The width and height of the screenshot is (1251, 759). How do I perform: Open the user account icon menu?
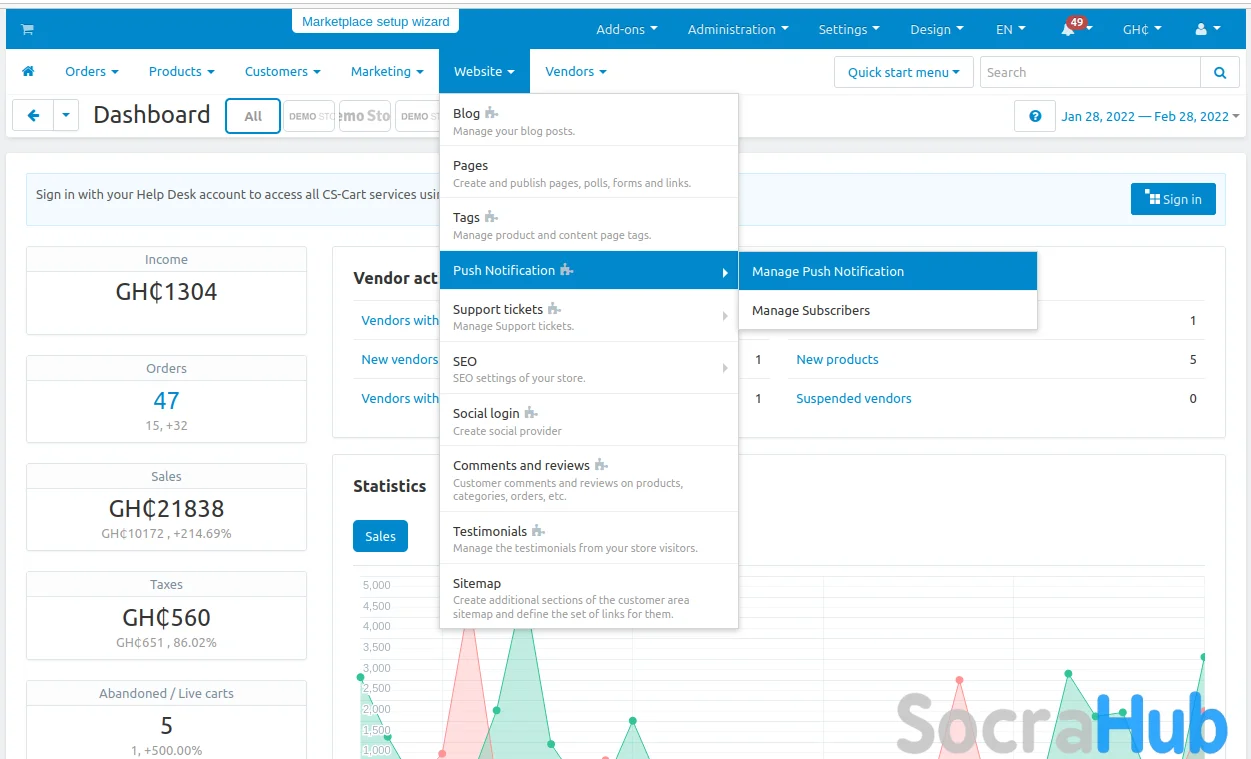[x=1207, y=29]
